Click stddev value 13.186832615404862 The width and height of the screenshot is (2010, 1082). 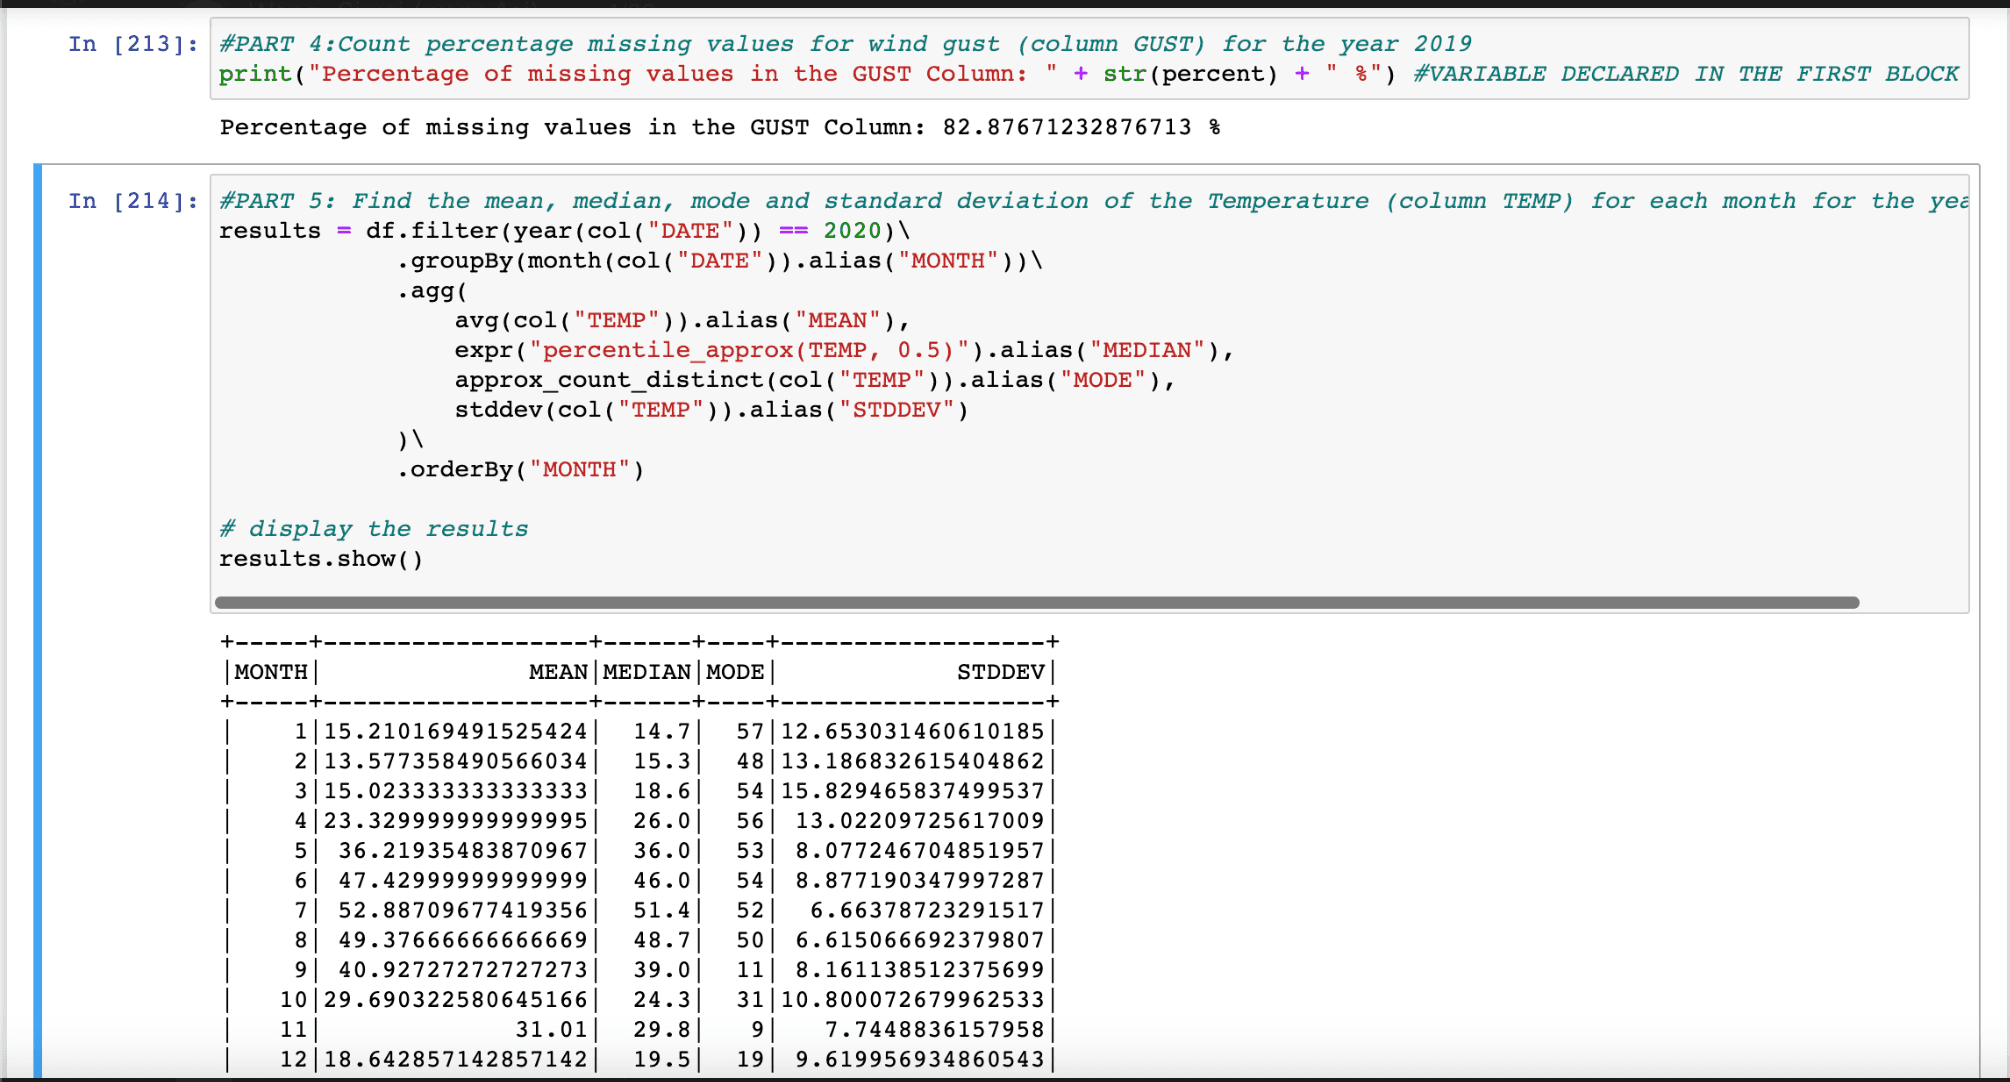pos(913,762)
